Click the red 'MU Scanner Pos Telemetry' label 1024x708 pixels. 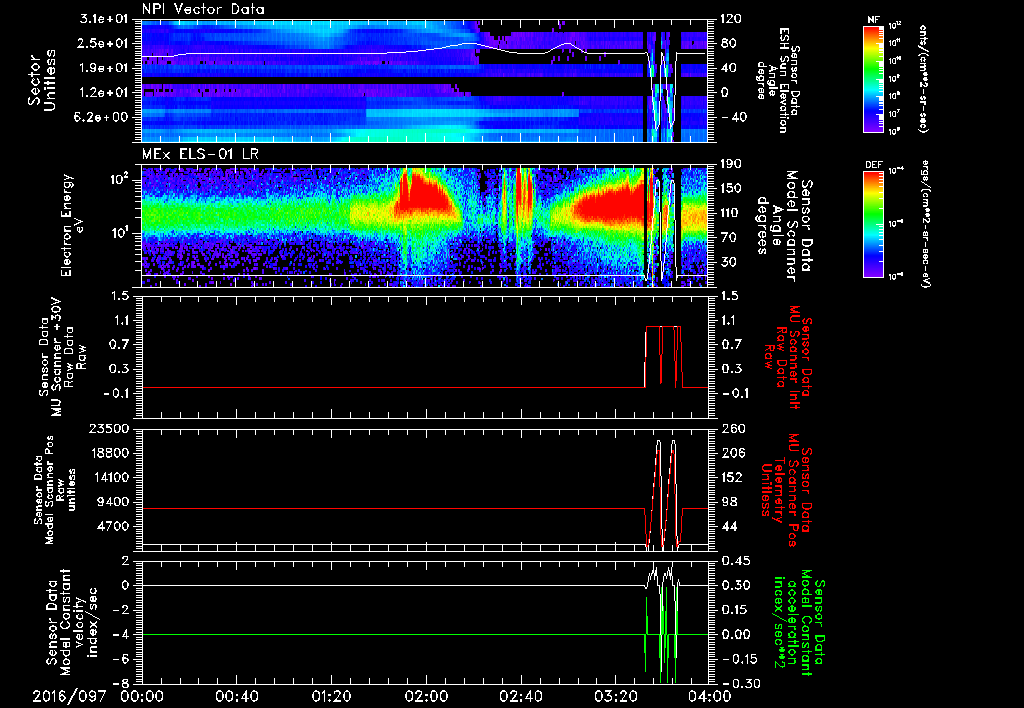coord(784,490)
